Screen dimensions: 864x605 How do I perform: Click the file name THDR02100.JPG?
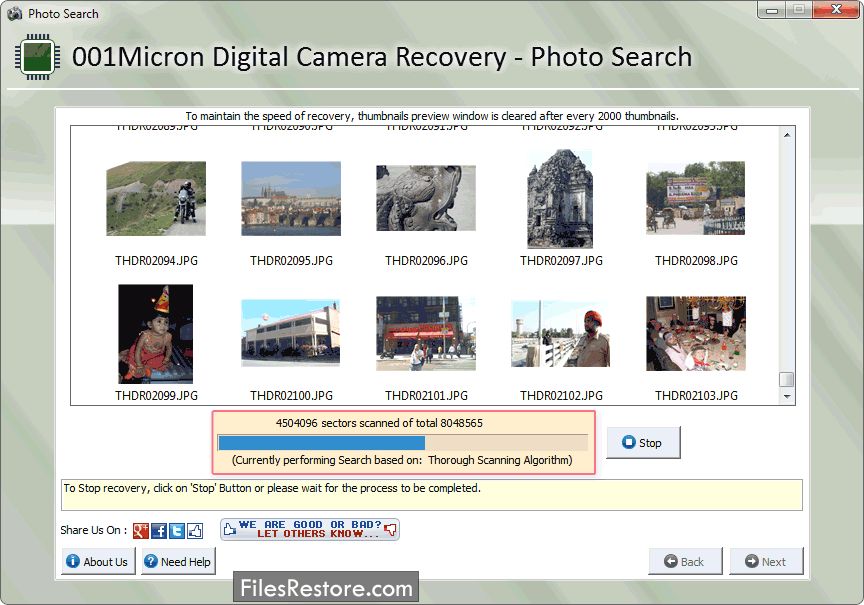tap(291, 396)
